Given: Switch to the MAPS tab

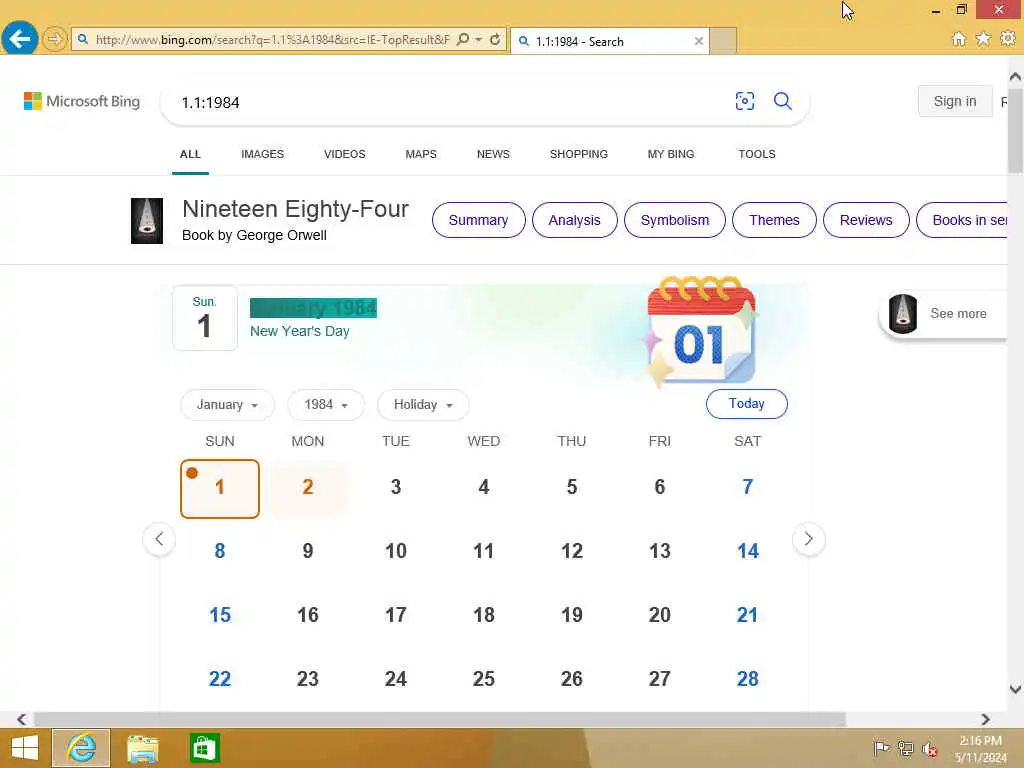Looking at the screenshot, I should 421,154.
